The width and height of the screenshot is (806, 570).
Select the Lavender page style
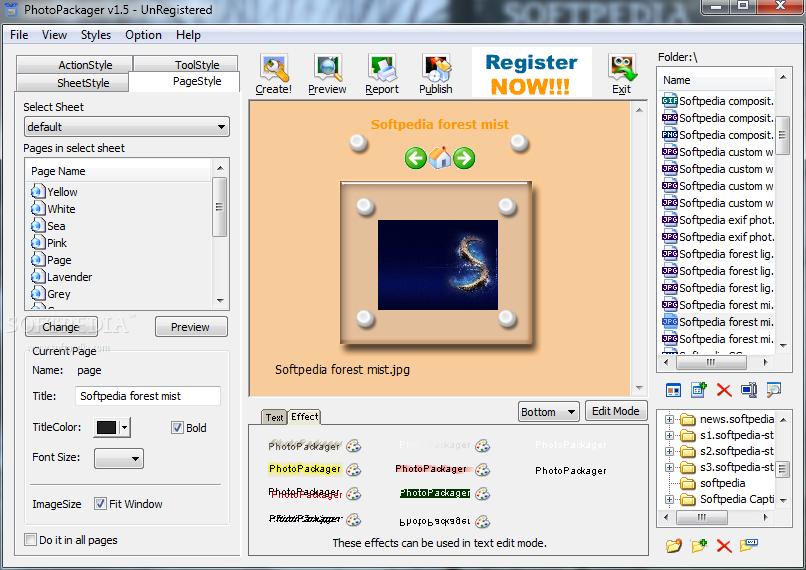[62, 277]
